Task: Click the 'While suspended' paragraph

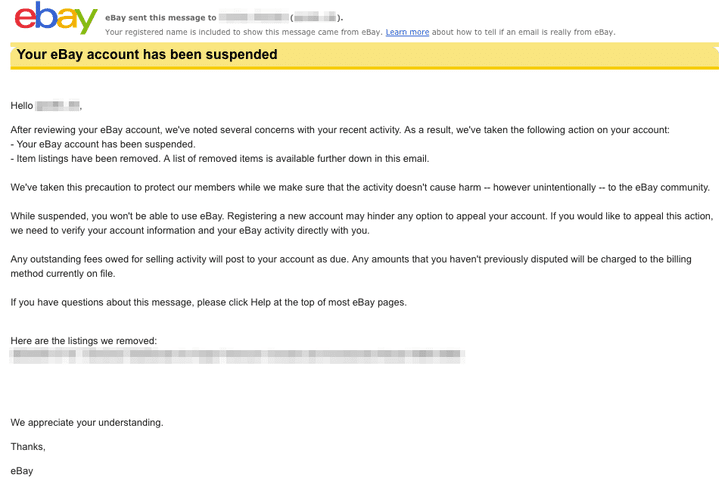Action: pyautogui.click(x=362, y=223)
